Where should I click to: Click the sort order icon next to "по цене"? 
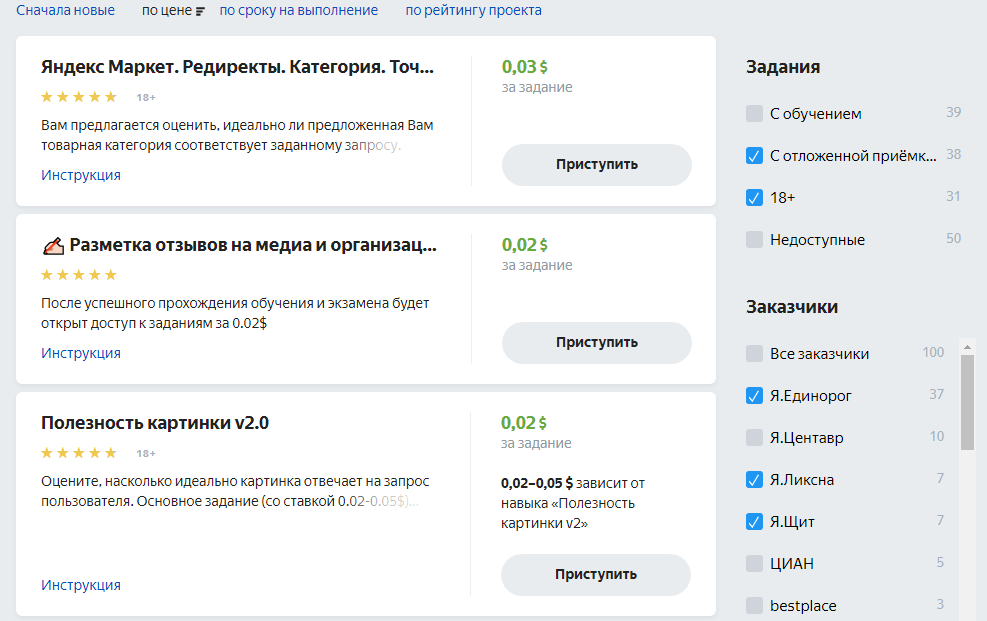pyautogui.click(x=200, y=10)
